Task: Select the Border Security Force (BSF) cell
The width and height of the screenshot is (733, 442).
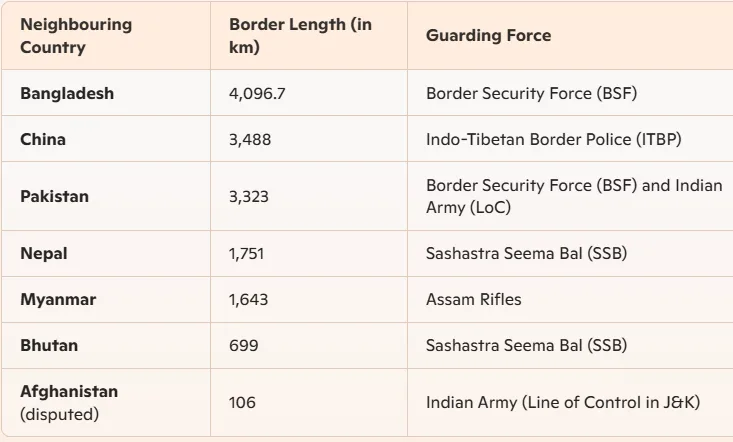Action: click(x=531, y=94)
